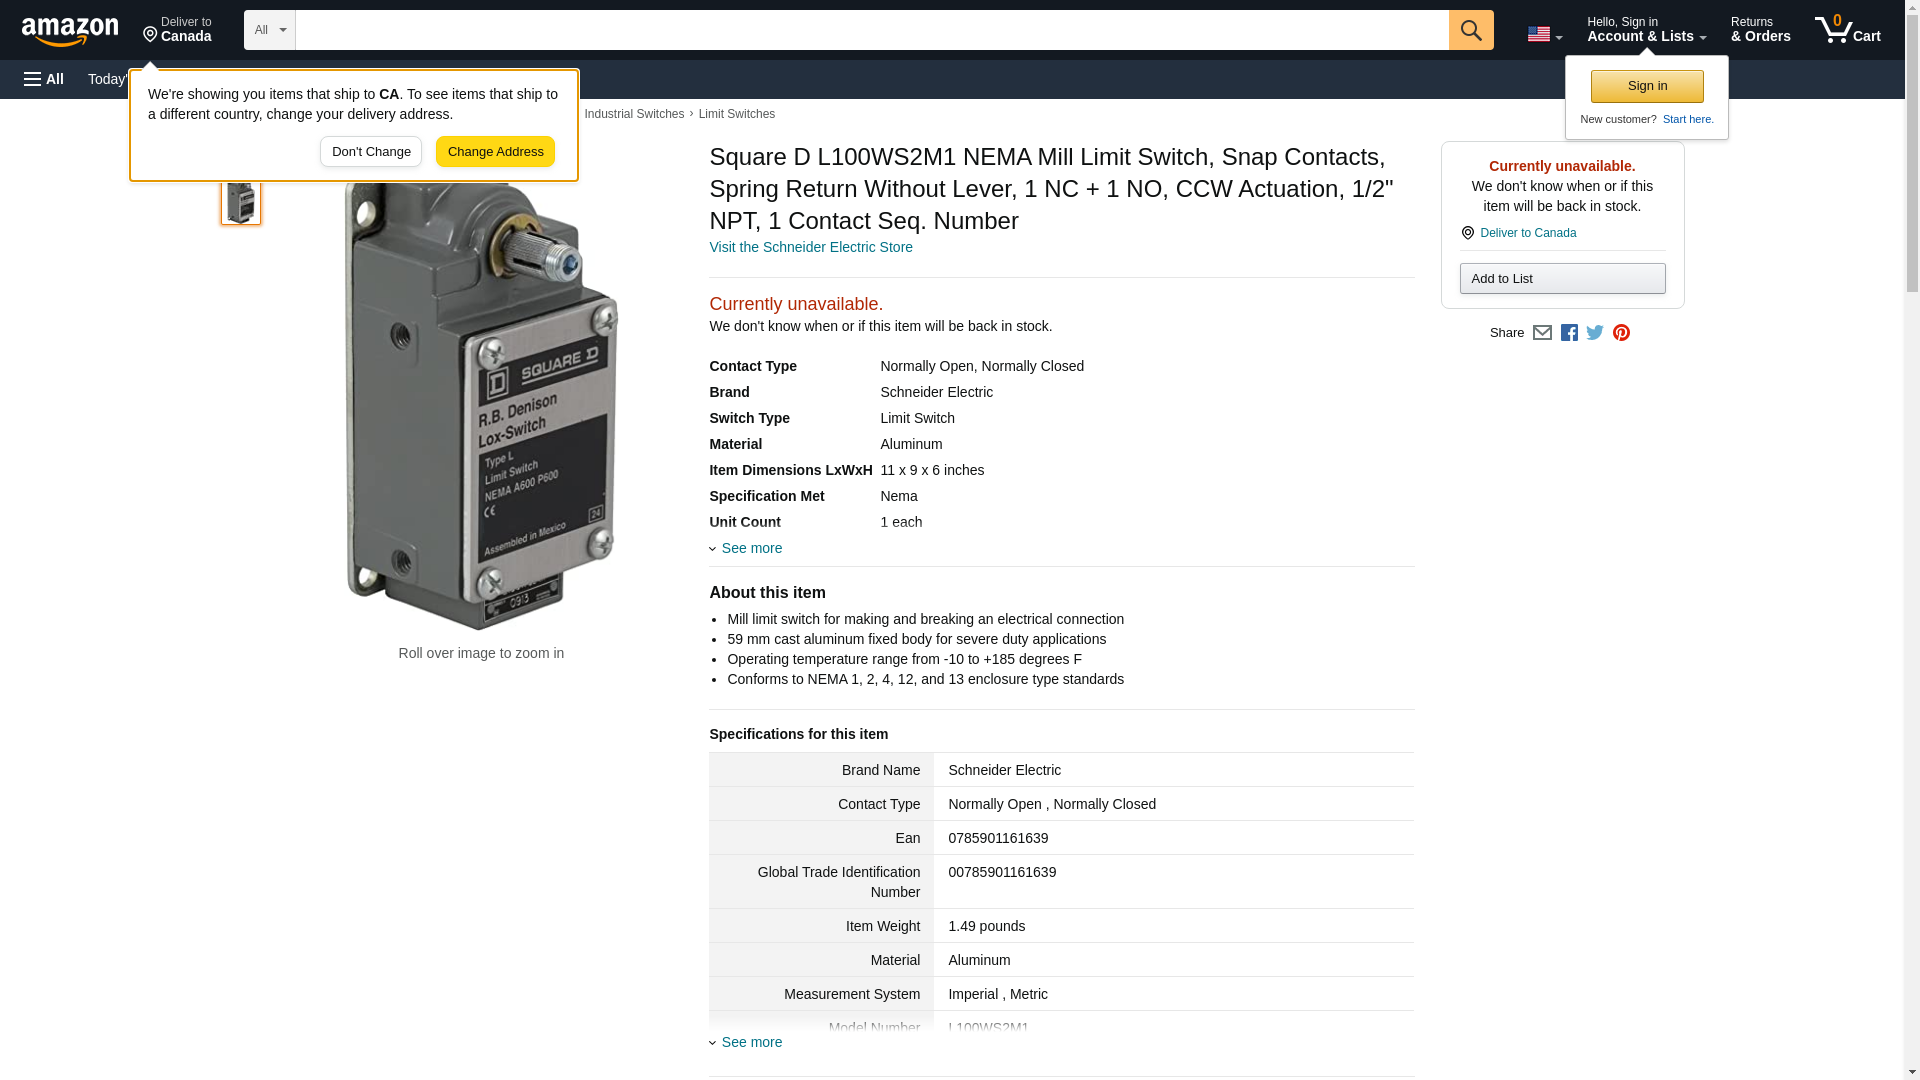Share via email icon

coord(1542,333)
